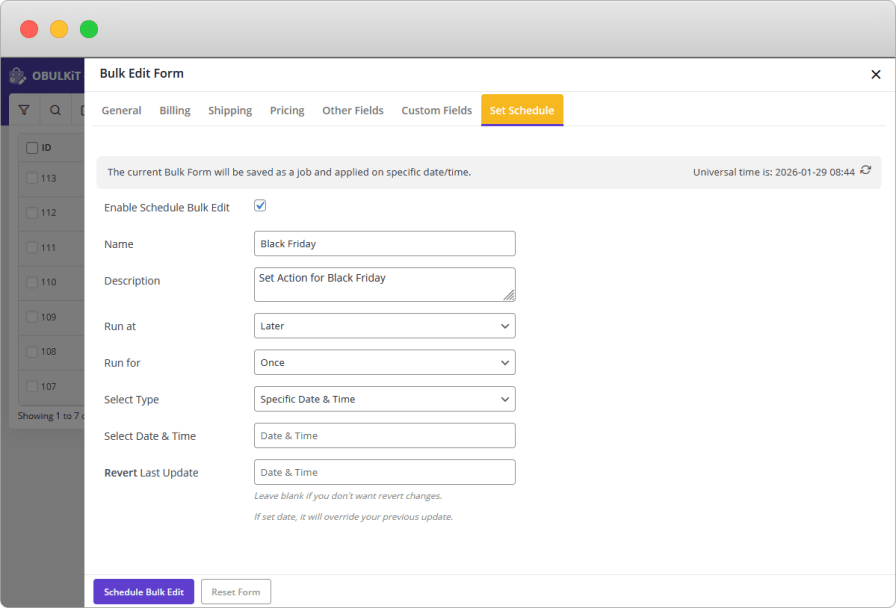Toggle the select-all ID checkbox
Image resolution: width=896 pixels, height=608 pixels.
pos(32,148)
